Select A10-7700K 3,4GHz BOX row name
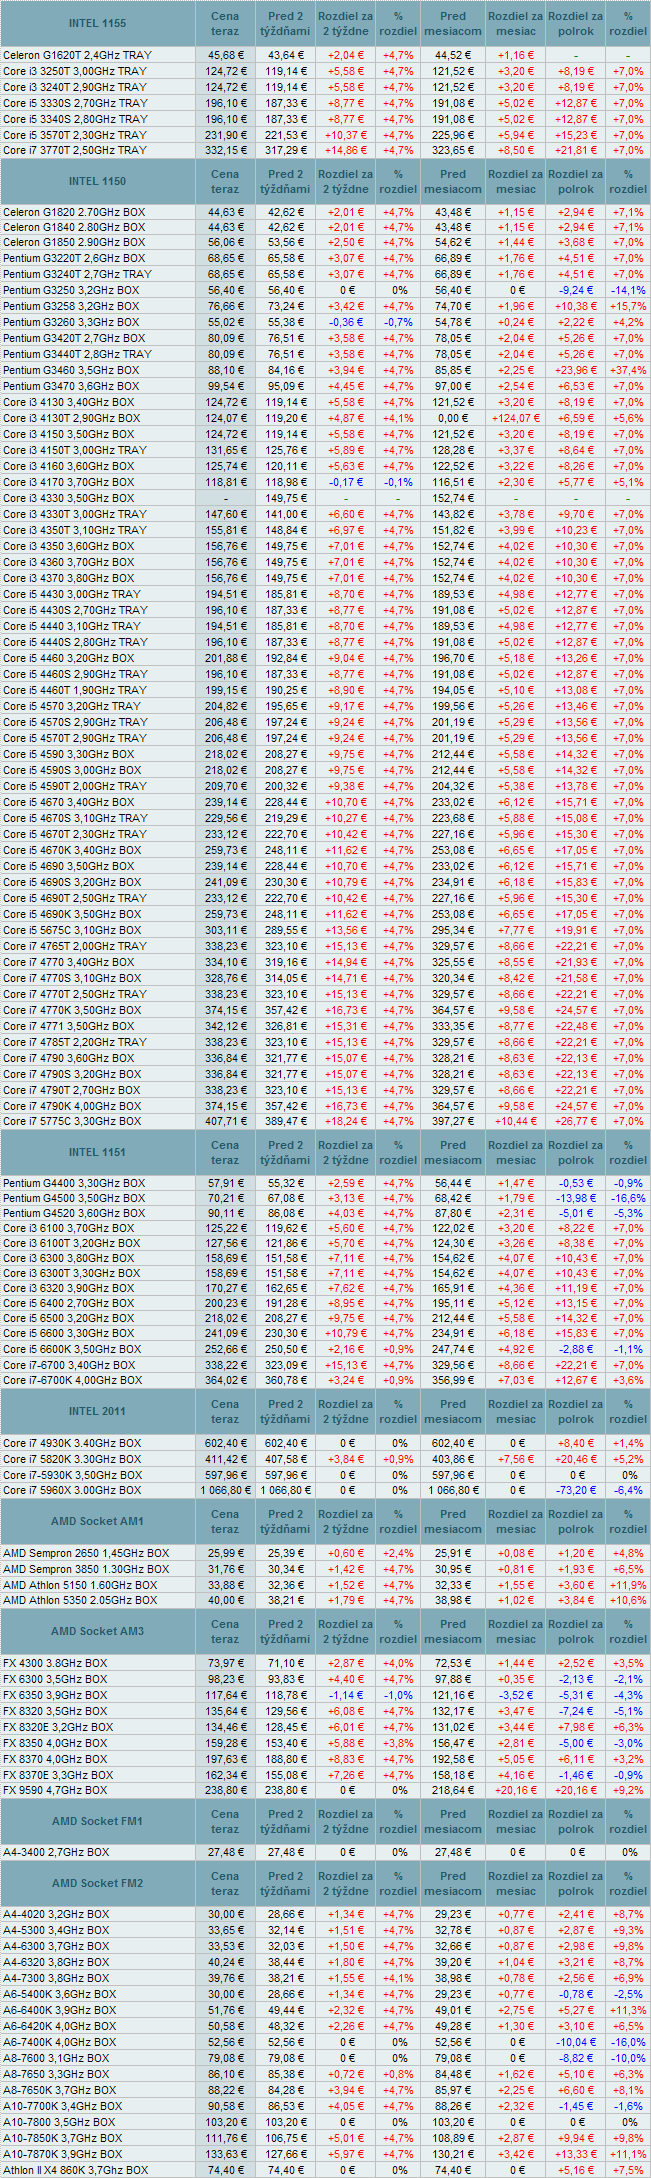This screenshot has height=2178, width=651. click(x=62, y=2106)
